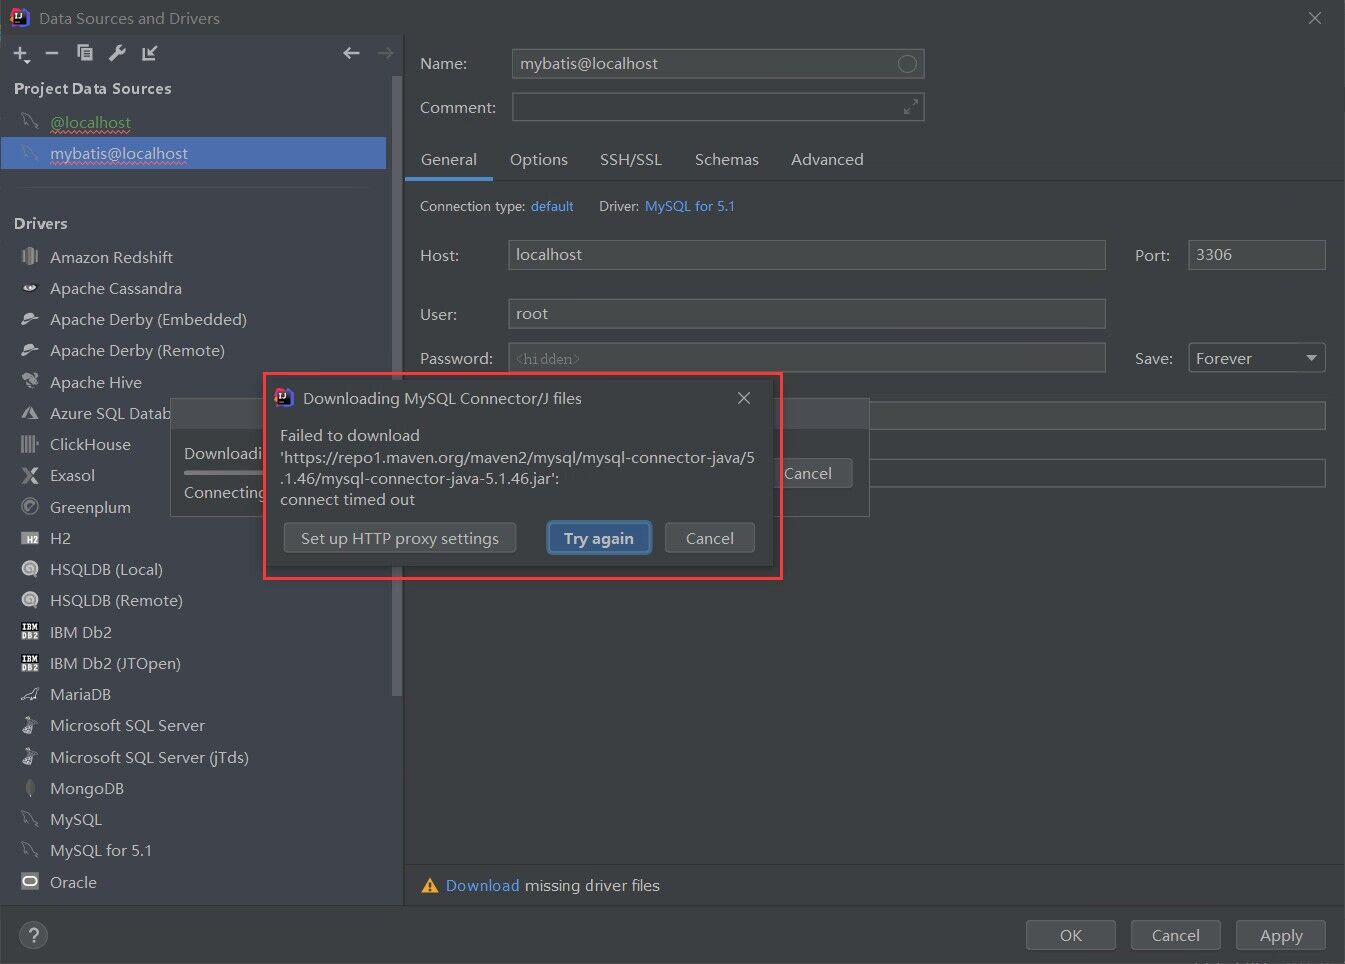Click the color circle in Name field
1345x964 pixels.
coord(907,64)
